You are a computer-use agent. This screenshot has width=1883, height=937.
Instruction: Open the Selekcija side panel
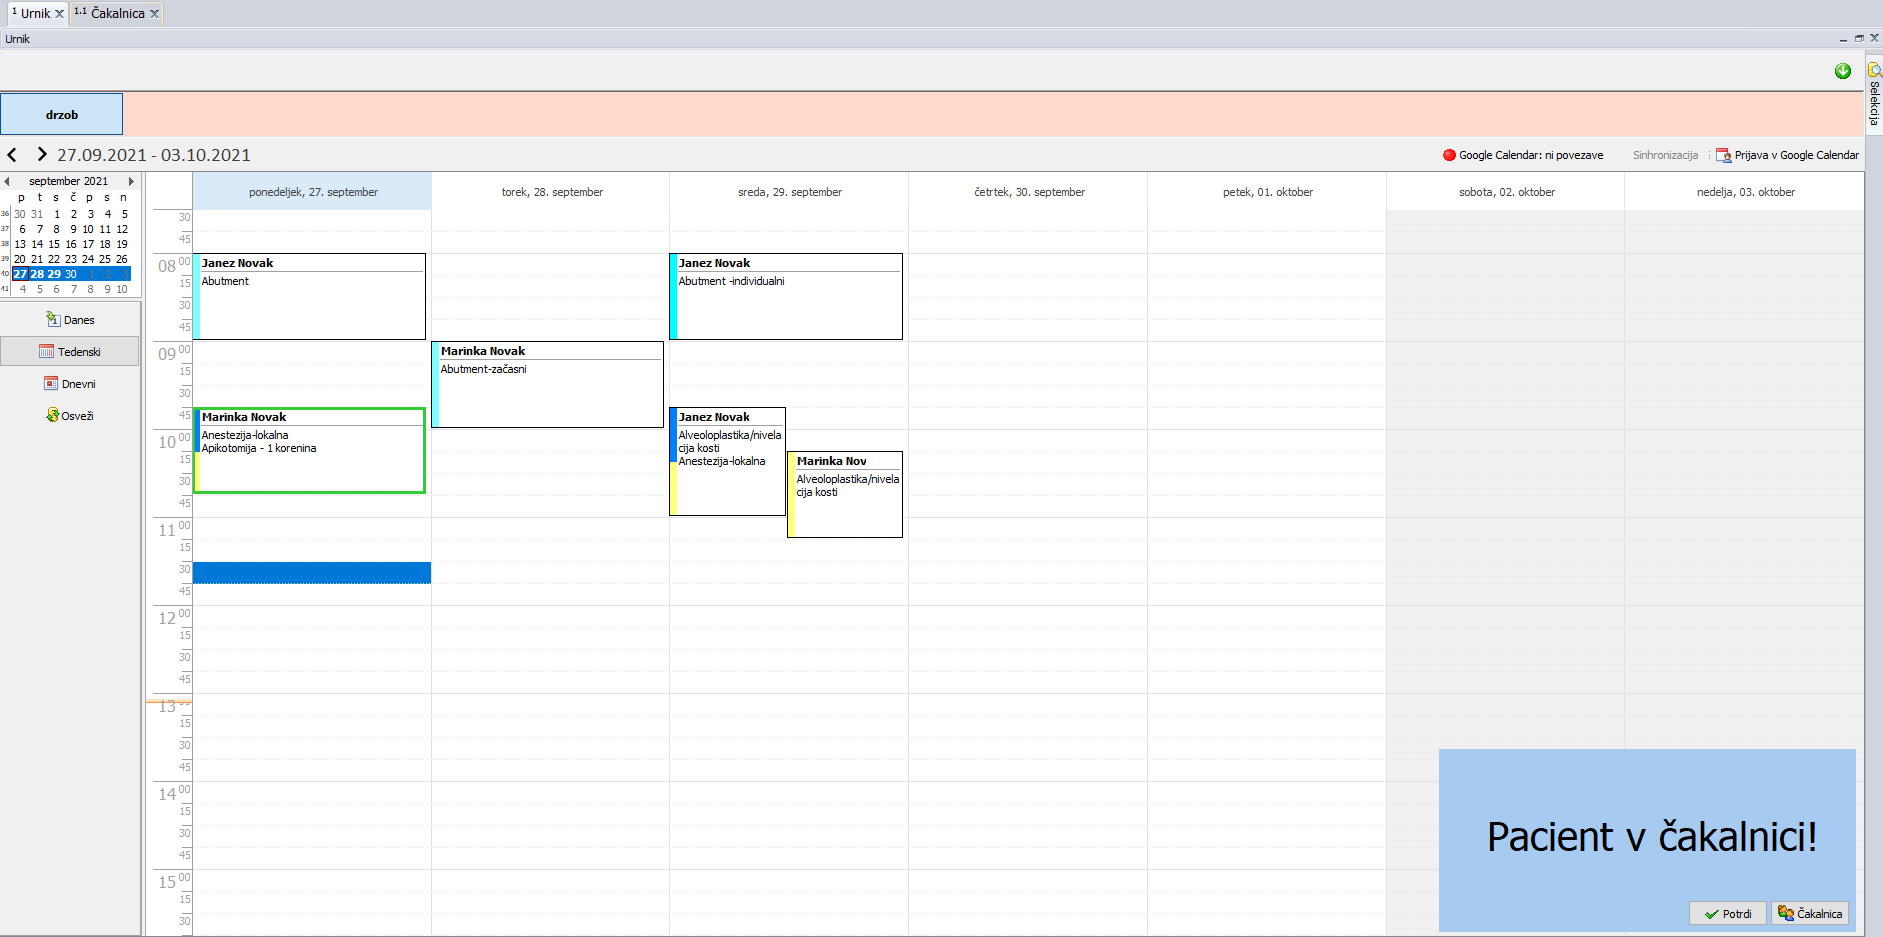pos(1874,95)
